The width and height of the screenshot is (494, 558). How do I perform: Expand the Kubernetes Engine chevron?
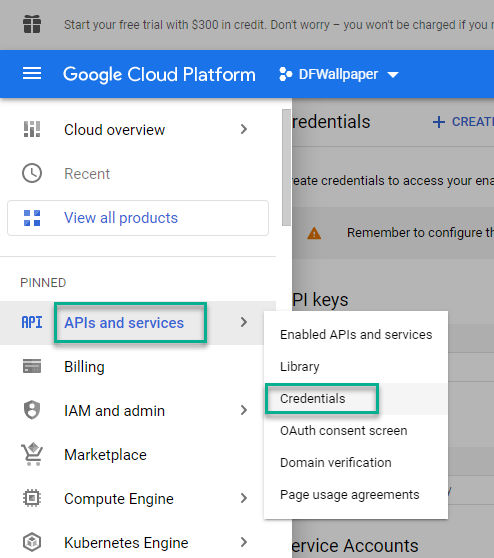click(244, 542)
